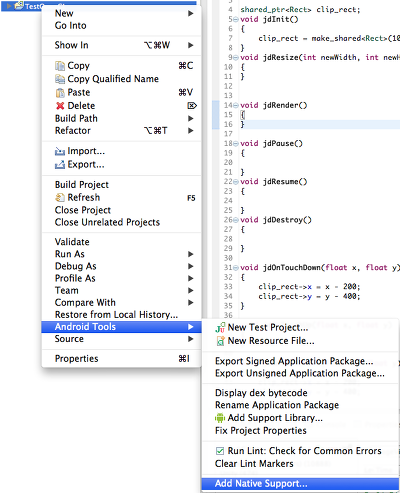The width and height of the screenshot is (400, 493).
Task: Click line number 16 in the gutter
Action: 228,124
